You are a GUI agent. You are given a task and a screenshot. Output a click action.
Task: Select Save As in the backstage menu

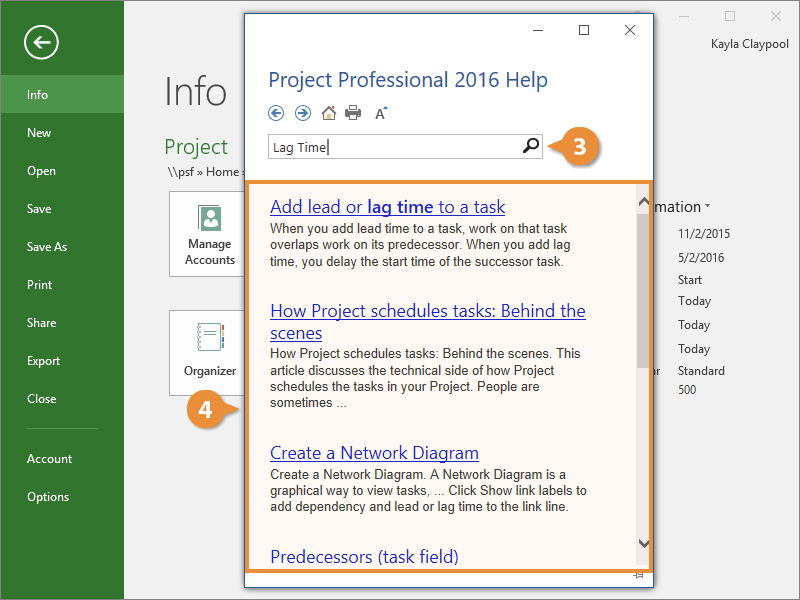click(x=47, y=247)
